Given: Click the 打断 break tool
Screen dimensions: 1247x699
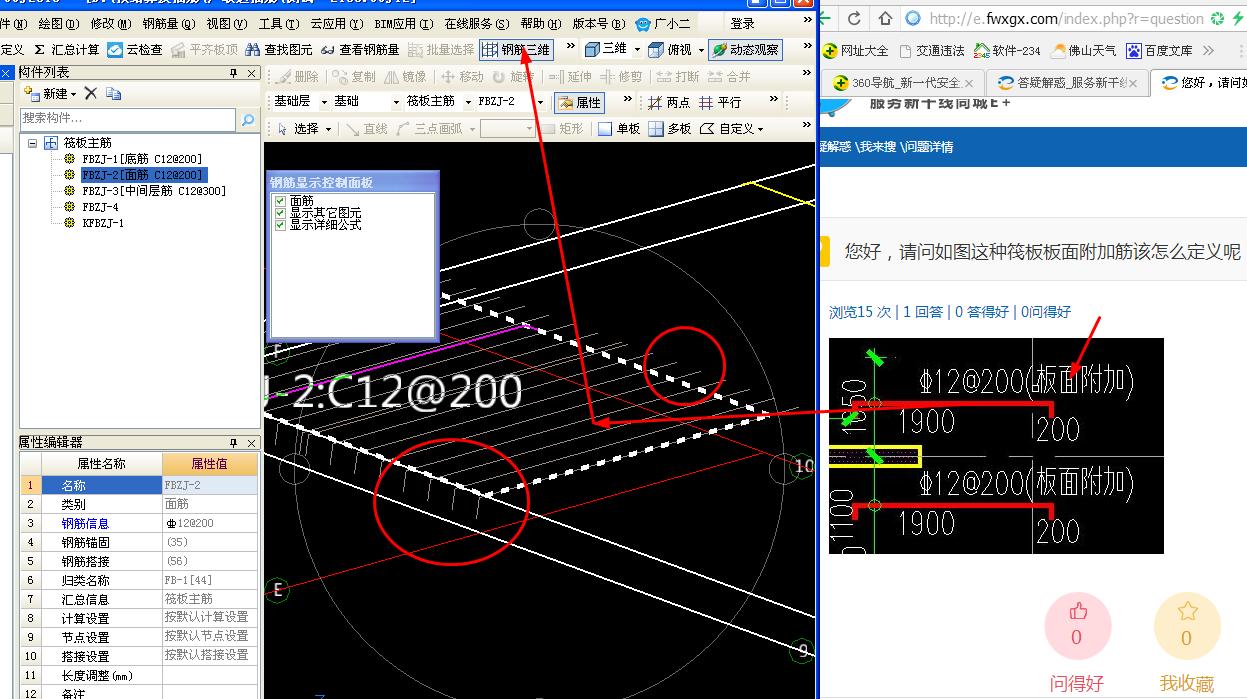Looking at the screenshot, I should click(x=678, y=76).
